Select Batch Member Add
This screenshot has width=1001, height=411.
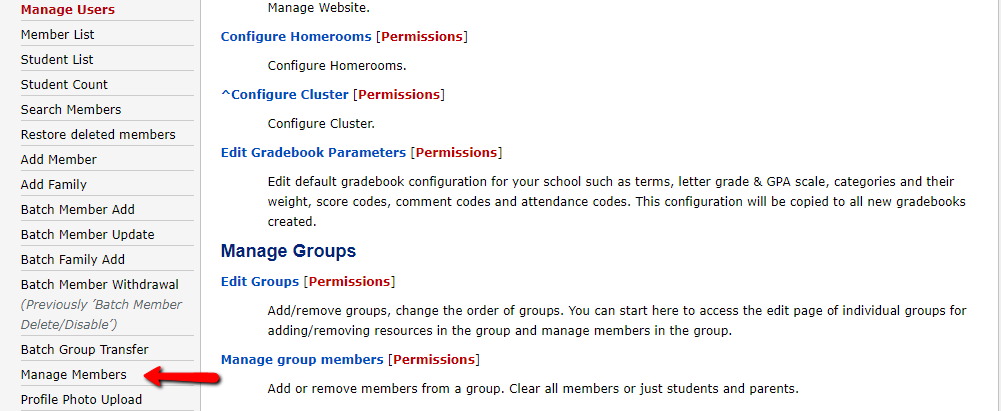78,209
